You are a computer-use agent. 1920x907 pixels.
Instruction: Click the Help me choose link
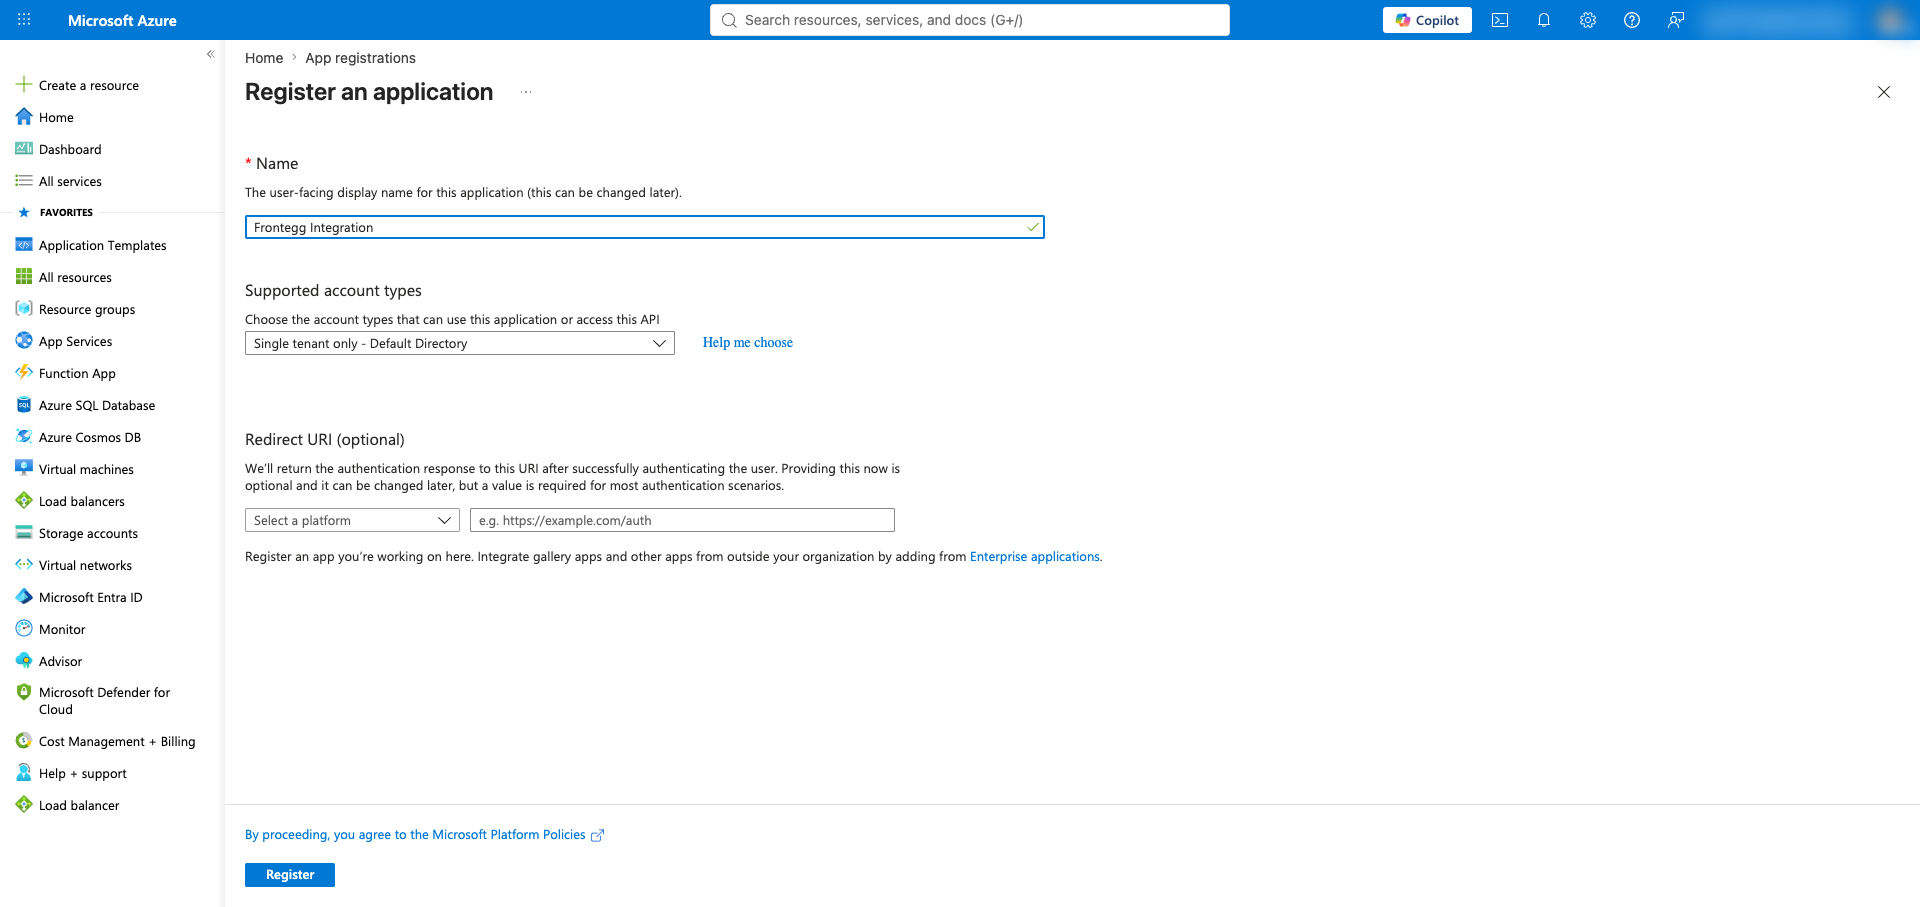click(x=748, y=342)
